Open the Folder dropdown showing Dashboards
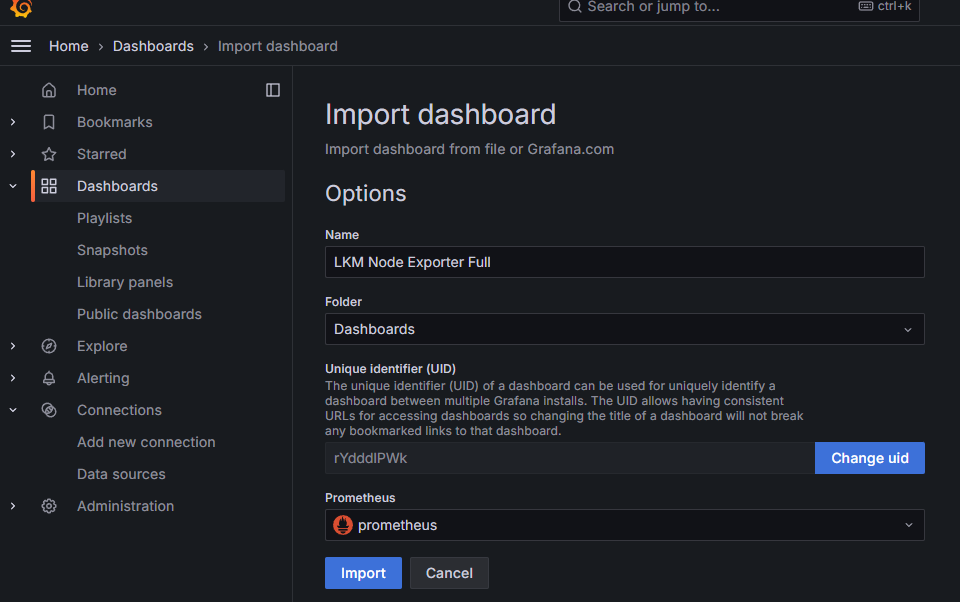The height and width of the screenshot is (602, 960). [x=624, y=329]
